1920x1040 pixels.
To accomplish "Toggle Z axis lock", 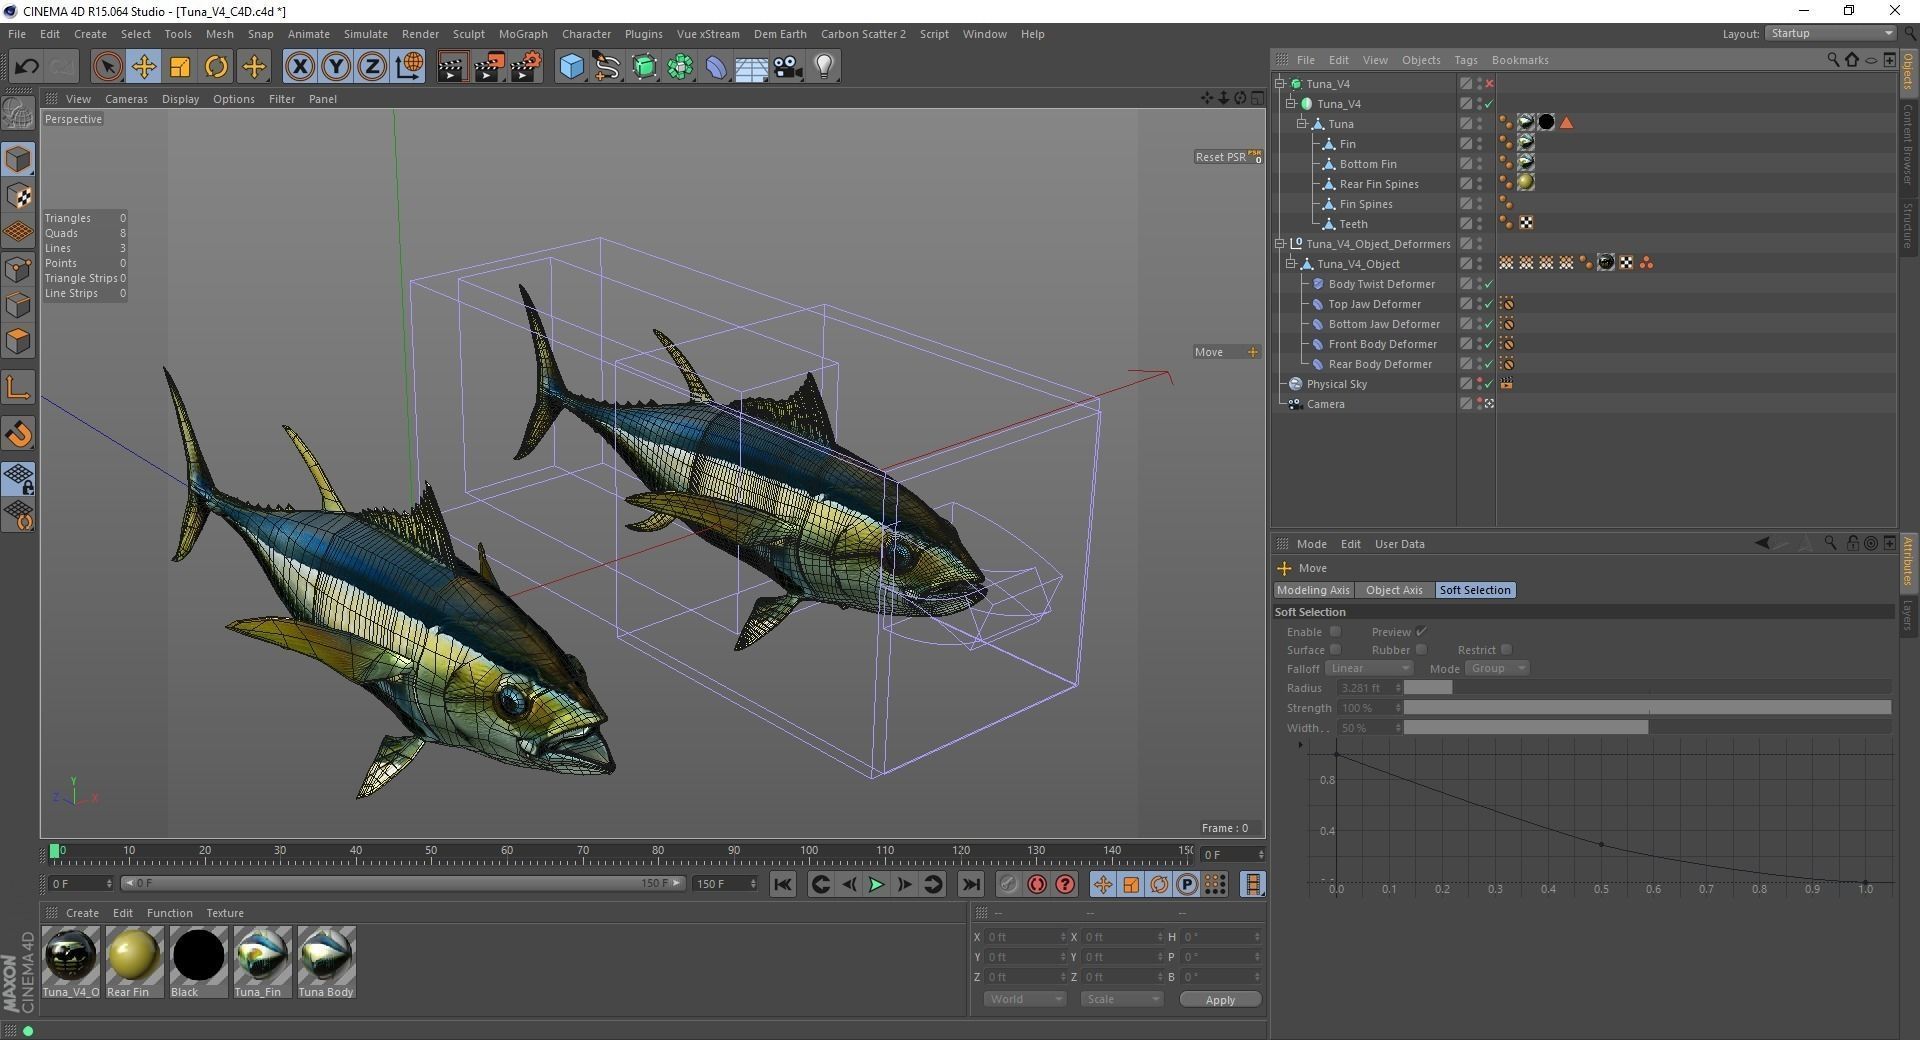I will (372, 67).
